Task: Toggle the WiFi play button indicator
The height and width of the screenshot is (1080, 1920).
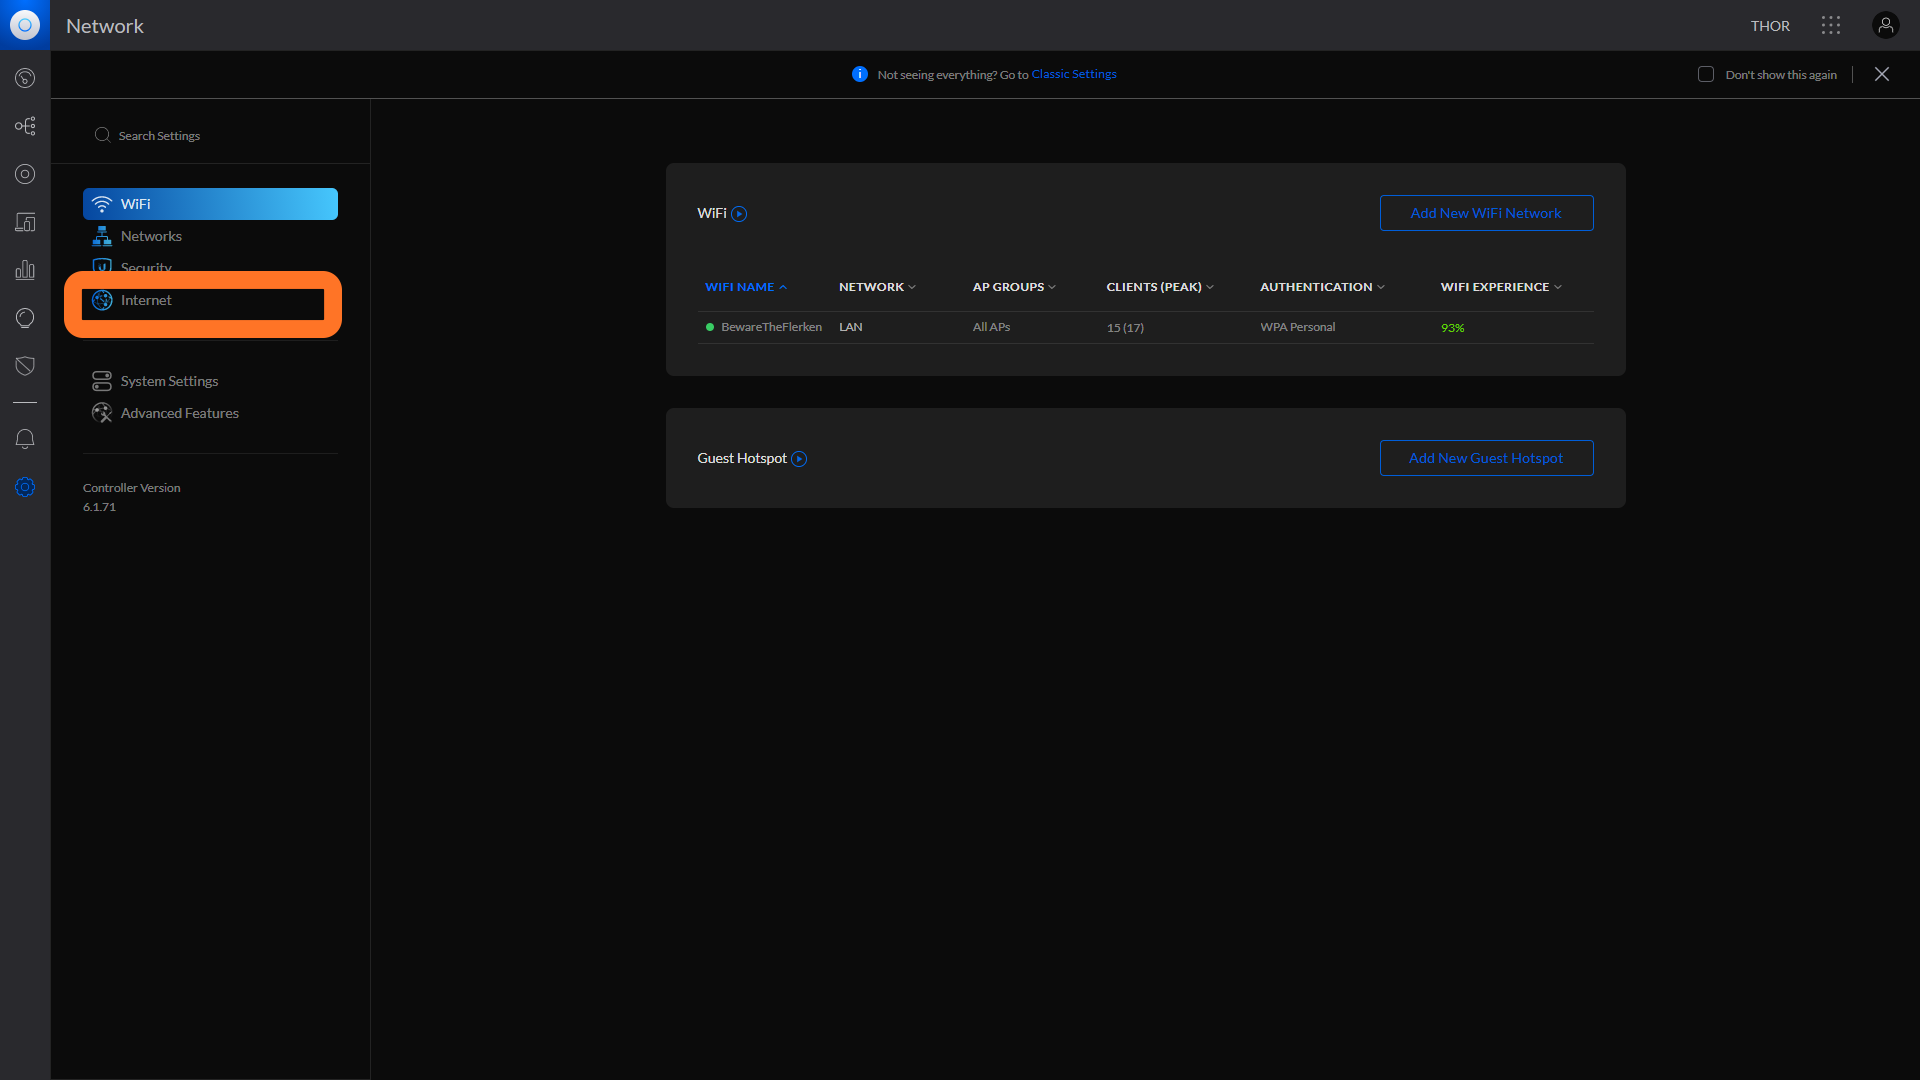Action: 738,214
